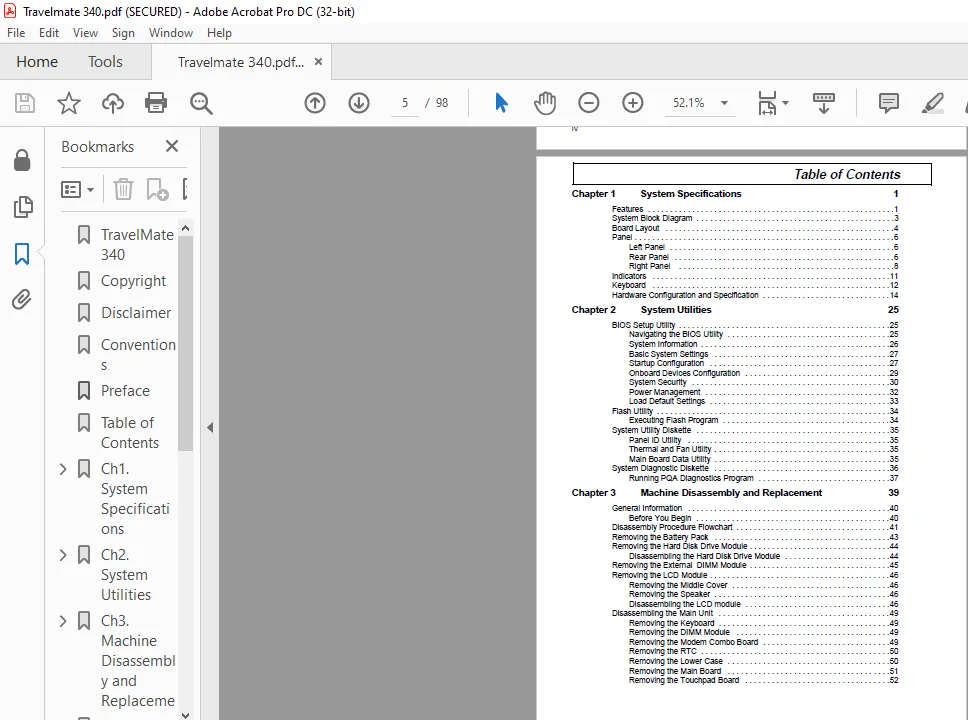Open zoom level 52.1% dropdown
This screenshot has width=968, height=720.
[724, 103]
